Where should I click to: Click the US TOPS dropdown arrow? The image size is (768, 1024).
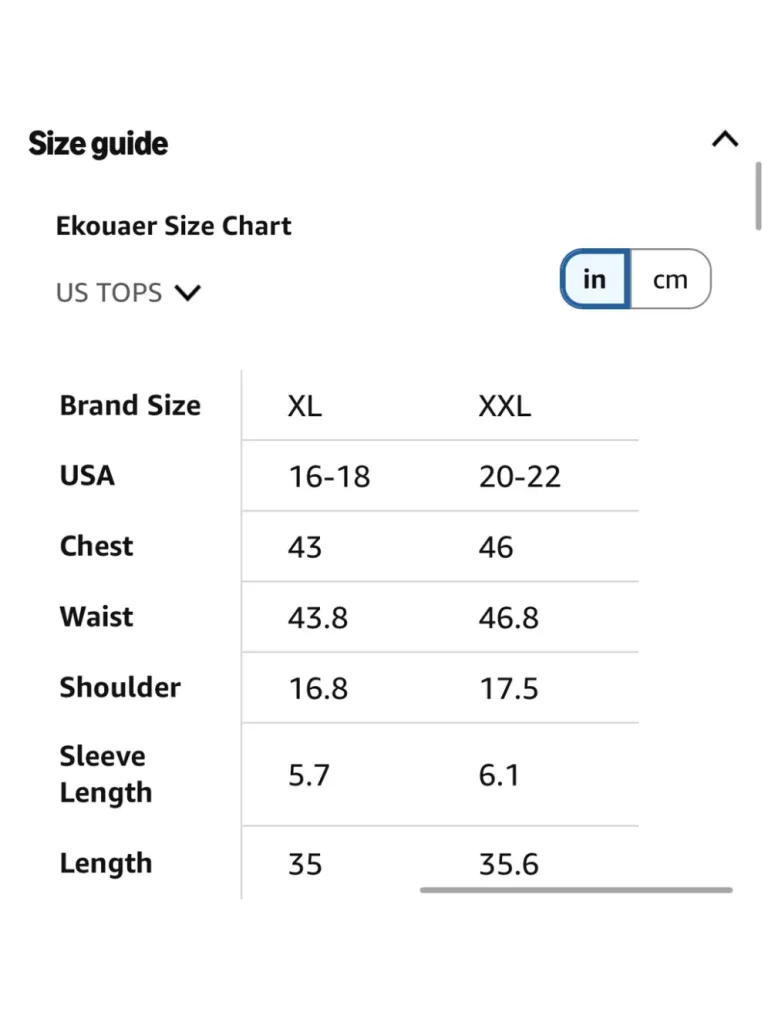(x=188, y=293)
